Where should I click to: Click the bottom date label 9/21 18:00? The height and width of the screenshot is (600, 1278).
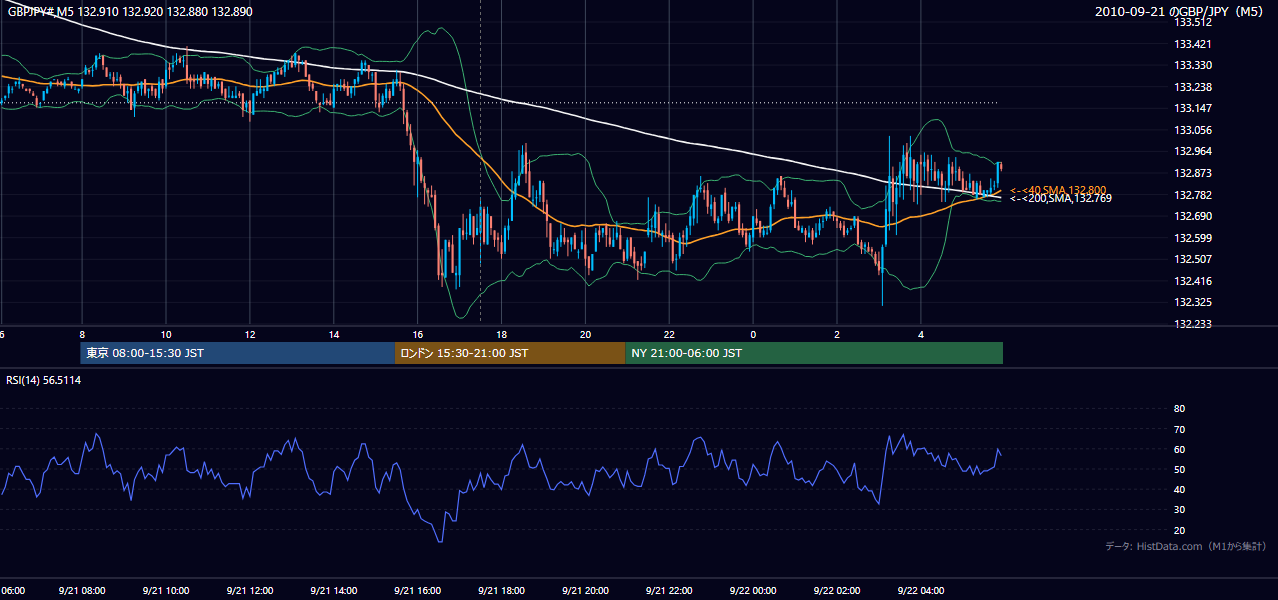tap(502, 591)
